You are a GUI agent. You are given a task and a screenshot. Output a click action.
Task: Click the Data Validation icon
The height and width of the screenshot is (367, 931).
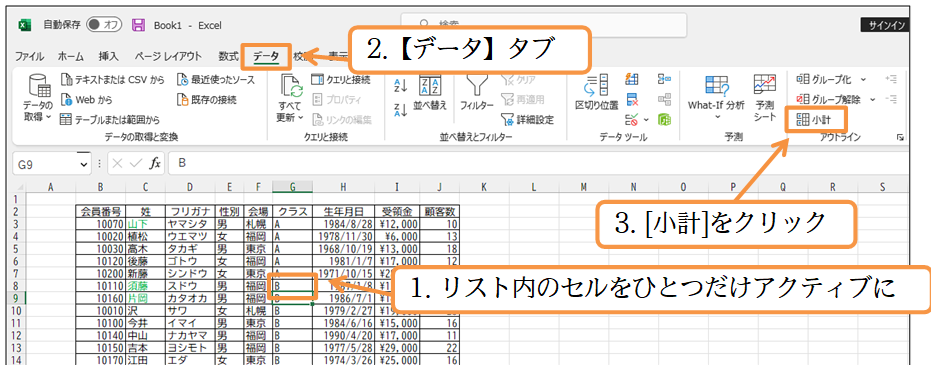coord(632,120)
